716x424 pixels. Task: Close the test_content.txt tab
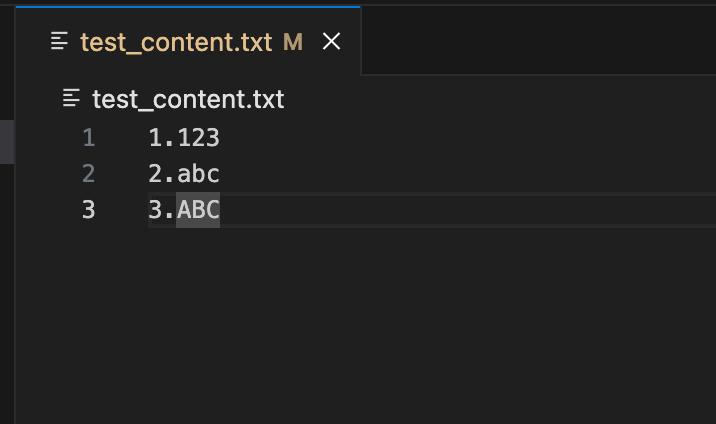coord(331,42)
